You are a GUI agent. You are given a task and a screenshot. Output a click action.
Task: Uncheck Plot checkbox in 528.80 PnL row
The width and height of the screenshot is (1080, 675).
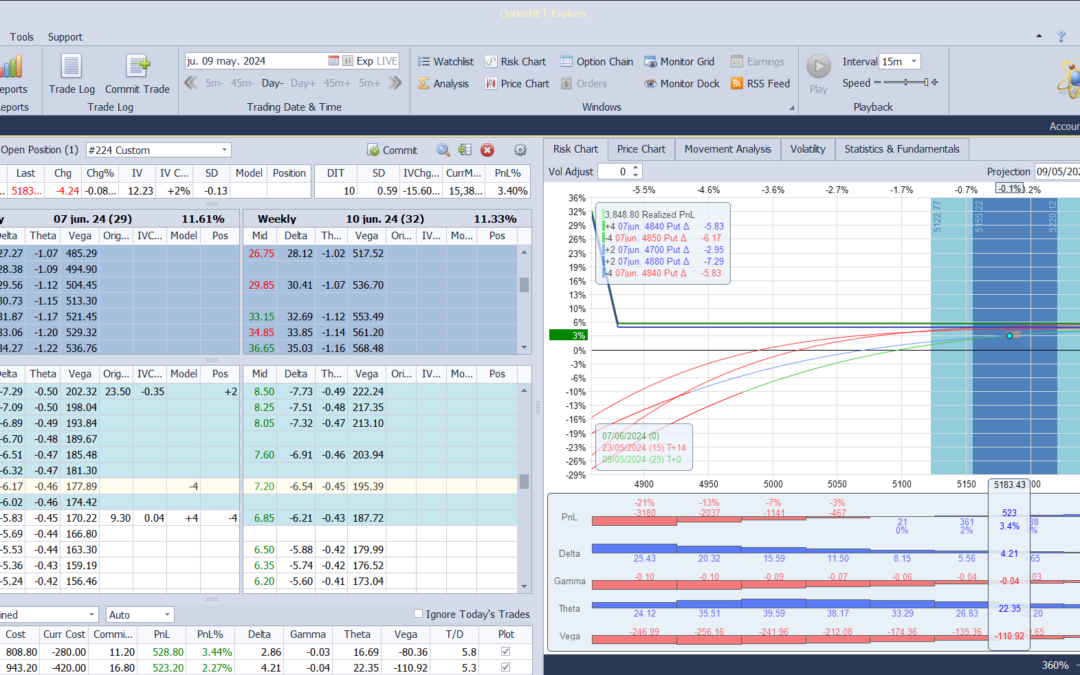pyautogui.click(x=506, y=651)
